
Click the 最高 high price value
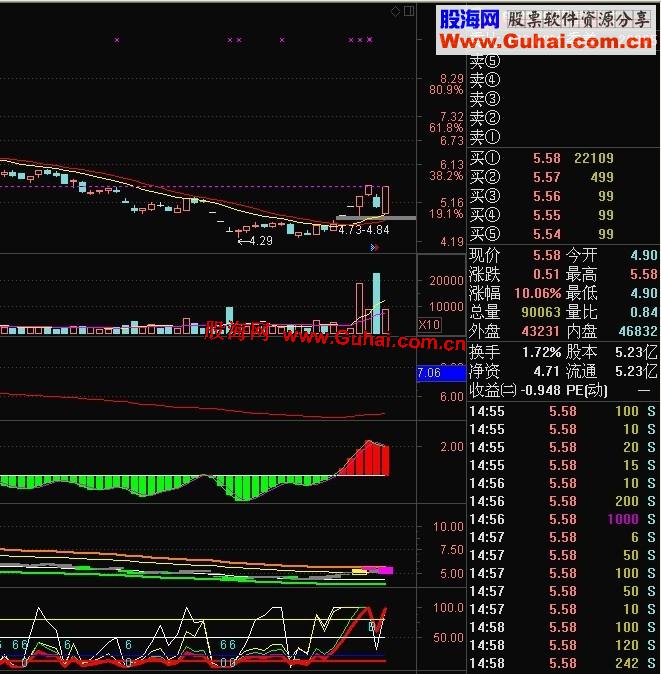pos(644,274)
